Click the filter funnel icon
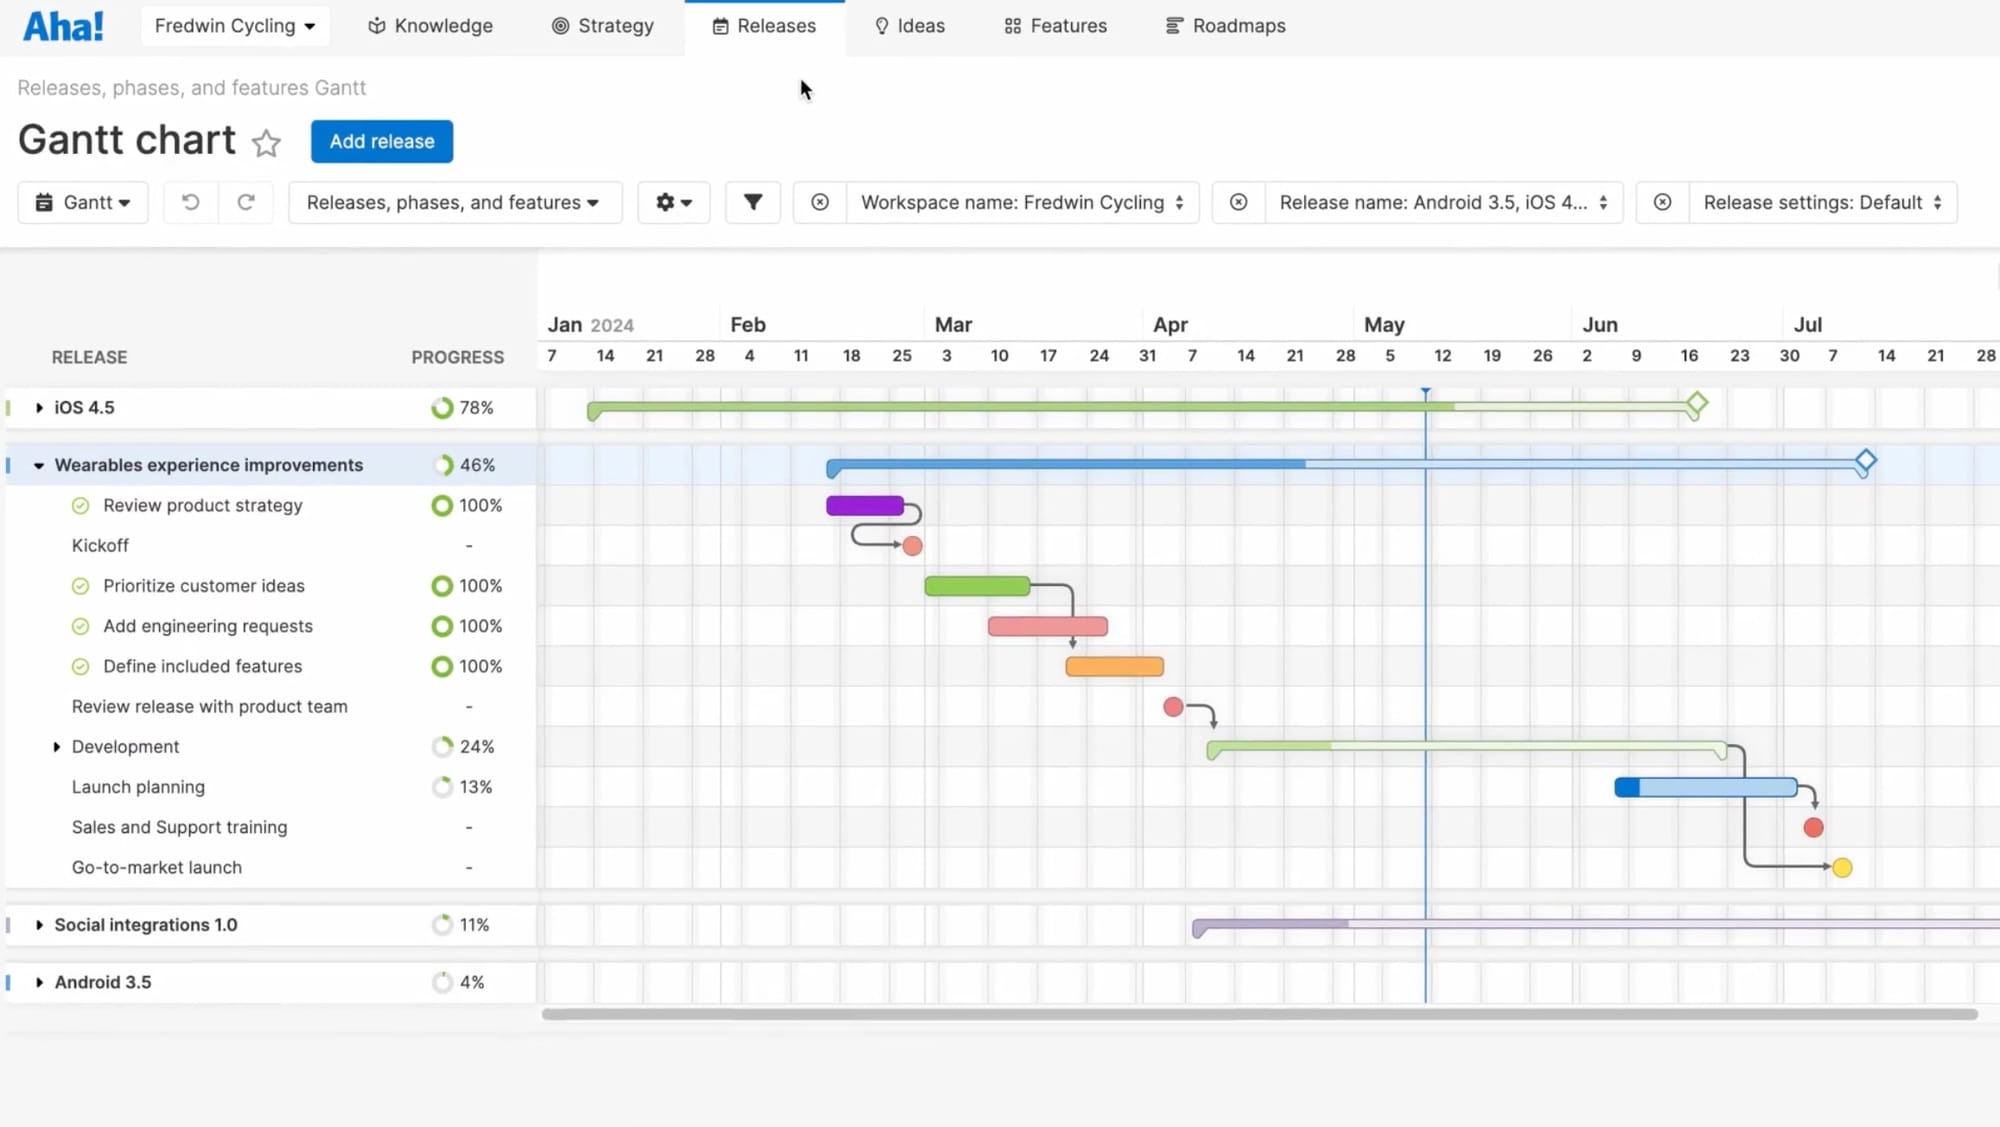The width and height of the screenshot is (2000, 1127). coord(753,202)
